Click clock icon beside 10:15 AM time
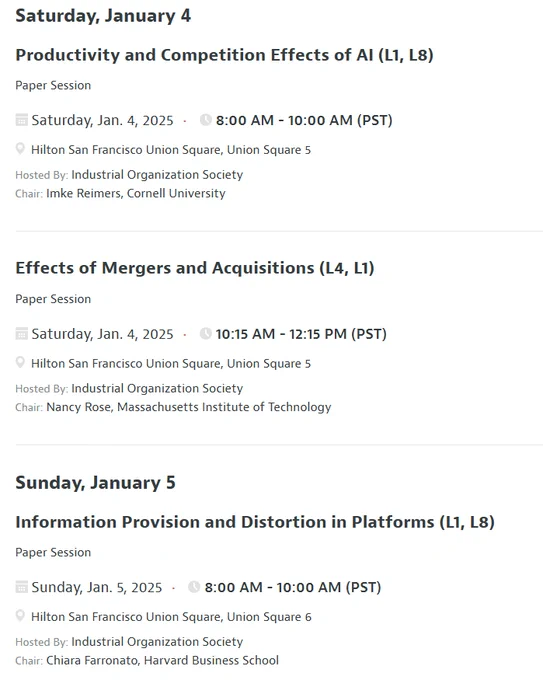Screen dimensions: 543x680 (206, 333)
